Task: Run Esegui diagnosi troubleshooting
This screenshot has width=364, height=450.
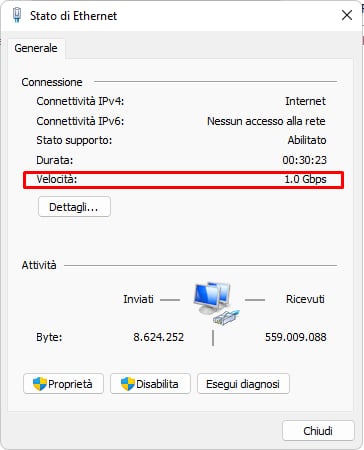Action: pos(243,384)
